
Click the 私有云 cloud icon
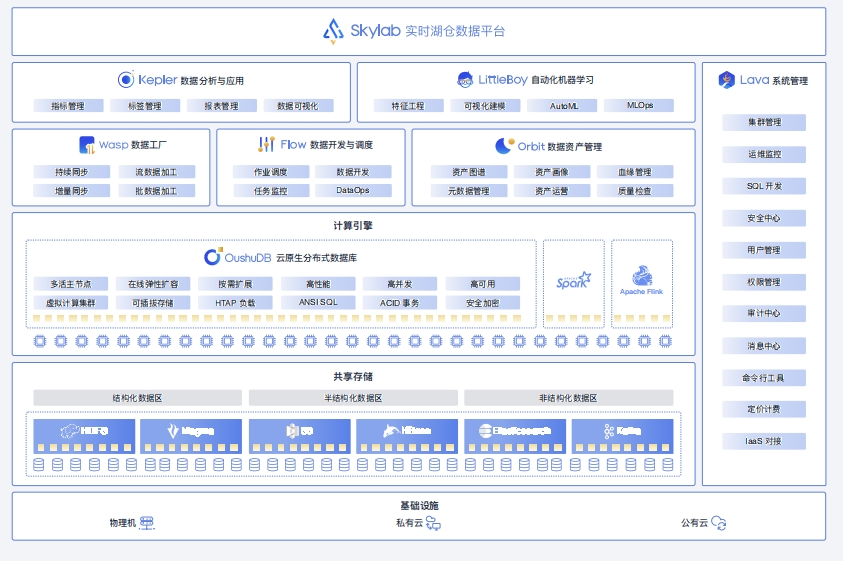(x=433, y=523)
